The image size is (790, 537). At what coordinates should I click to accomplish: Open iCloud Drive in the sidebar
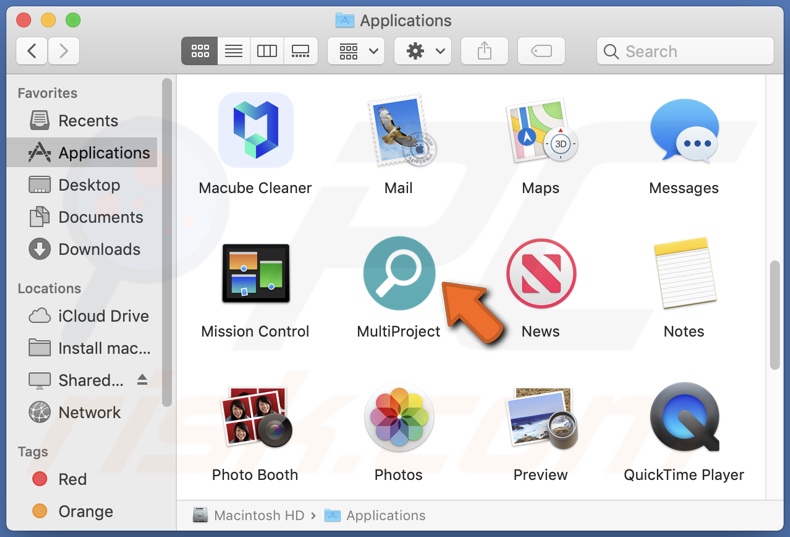pos(82,316)
